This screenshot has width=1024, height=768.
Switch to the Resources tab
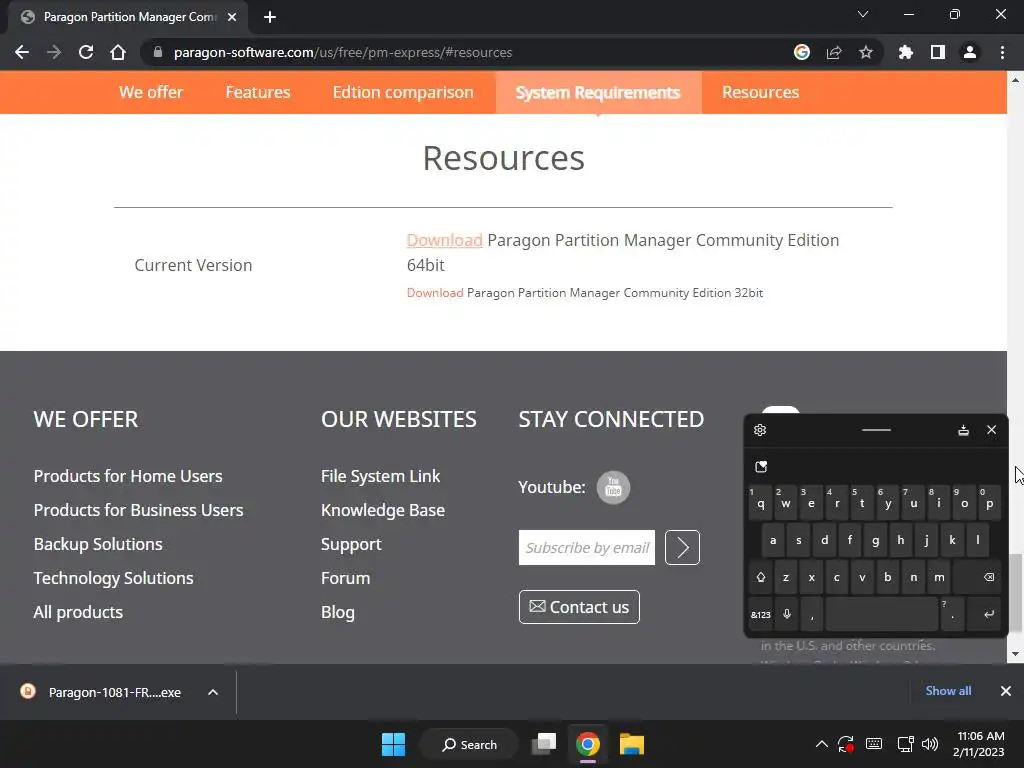click(760, 92)
